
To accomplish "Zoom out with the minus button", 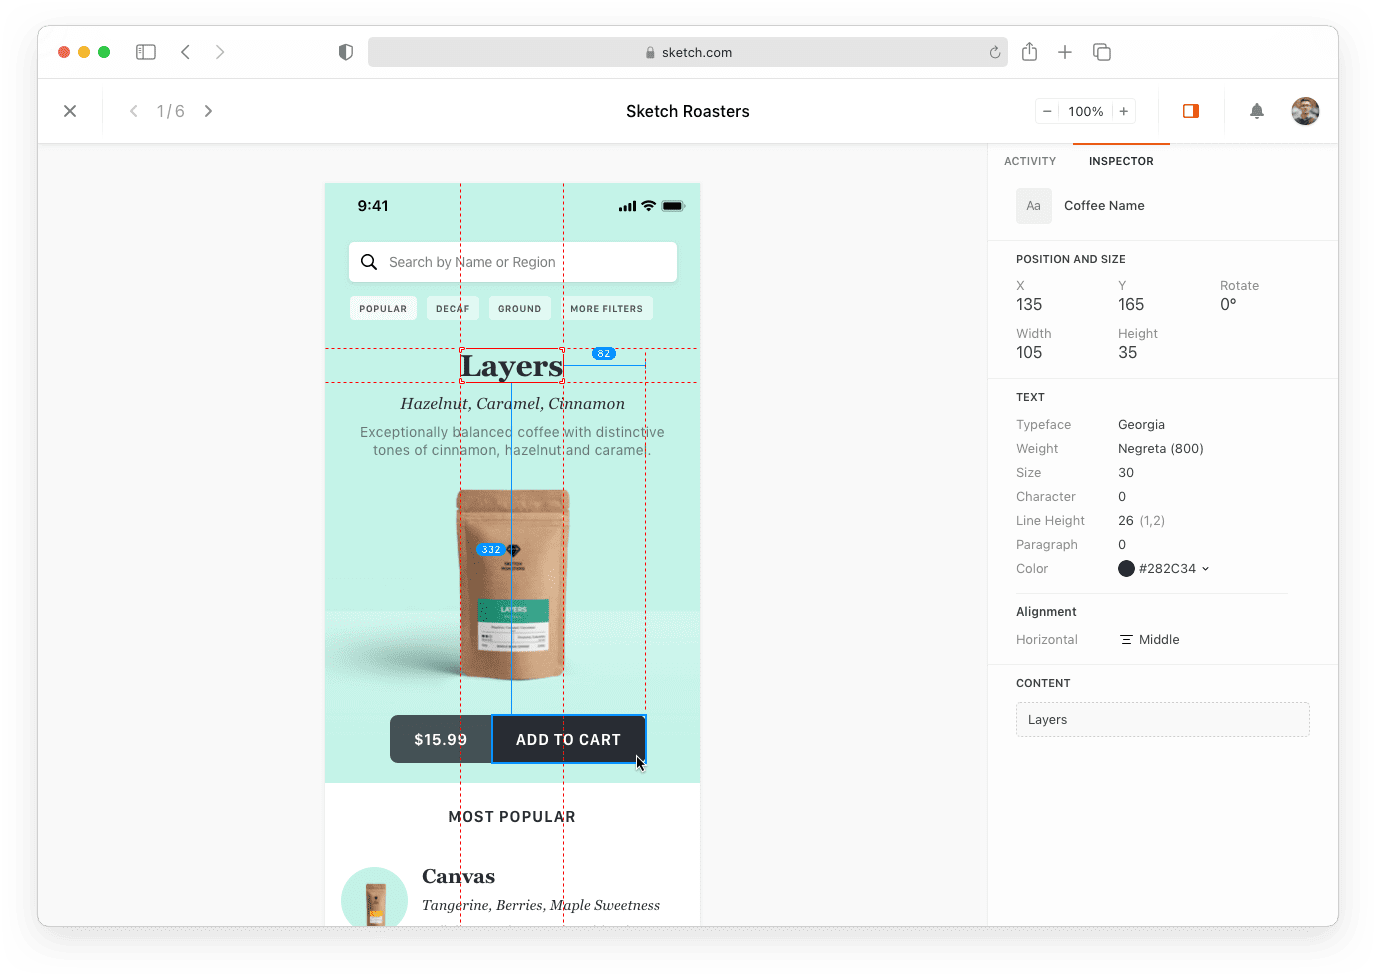I will pos(1047,111).
